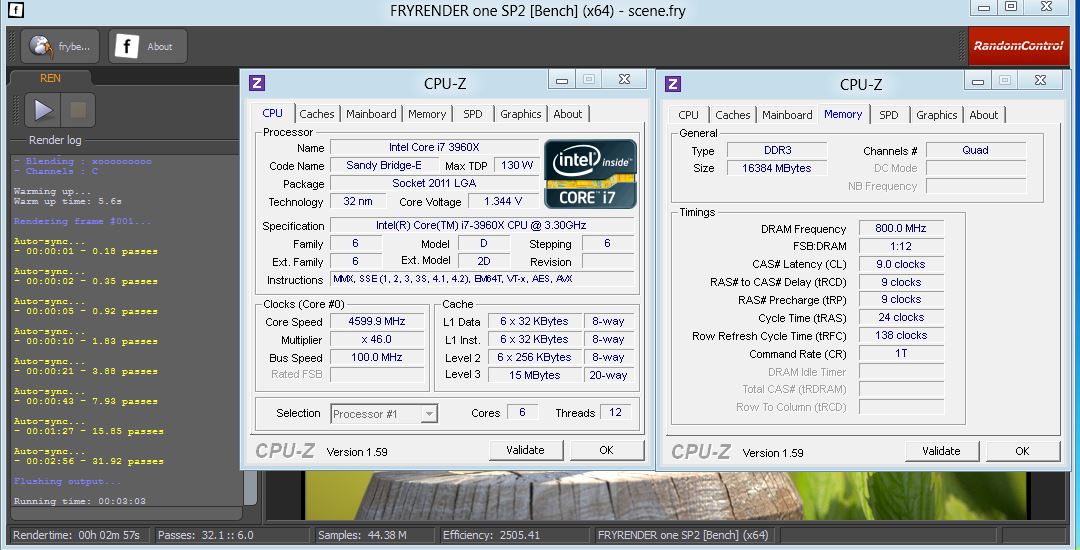Open the SPD tab in memory window
The image size is (1080, 550).
[888, 115]
